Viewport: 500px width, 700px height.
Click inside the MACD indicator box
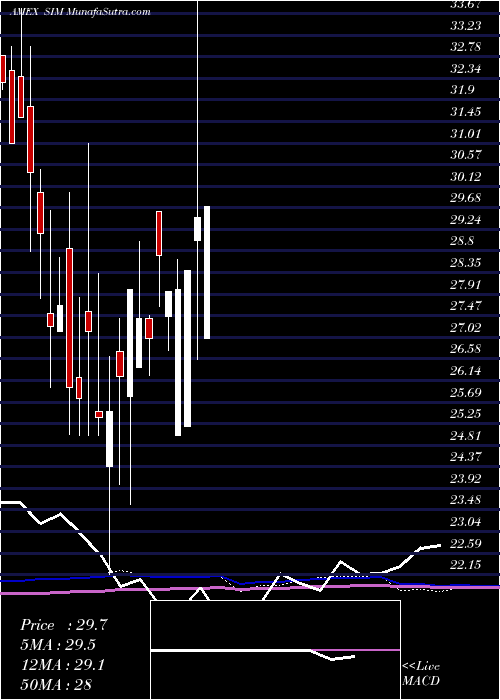275,650
